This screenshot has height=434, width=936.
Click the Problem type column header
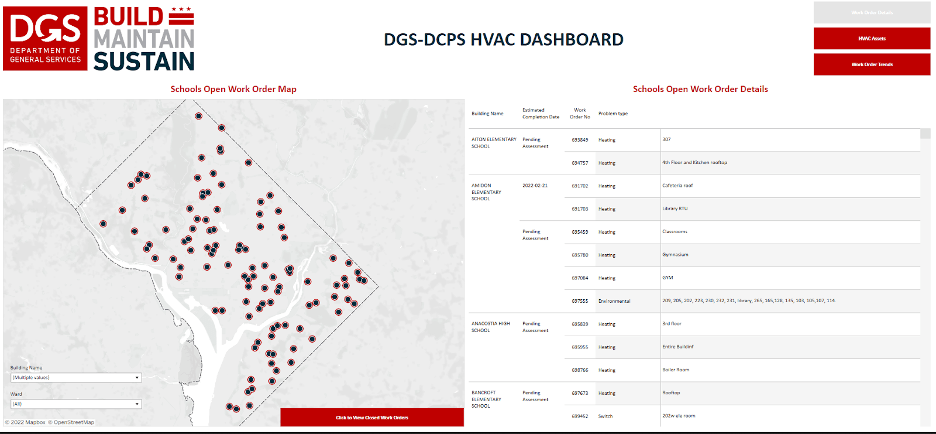pyautogui.click(x=612, y=113)
